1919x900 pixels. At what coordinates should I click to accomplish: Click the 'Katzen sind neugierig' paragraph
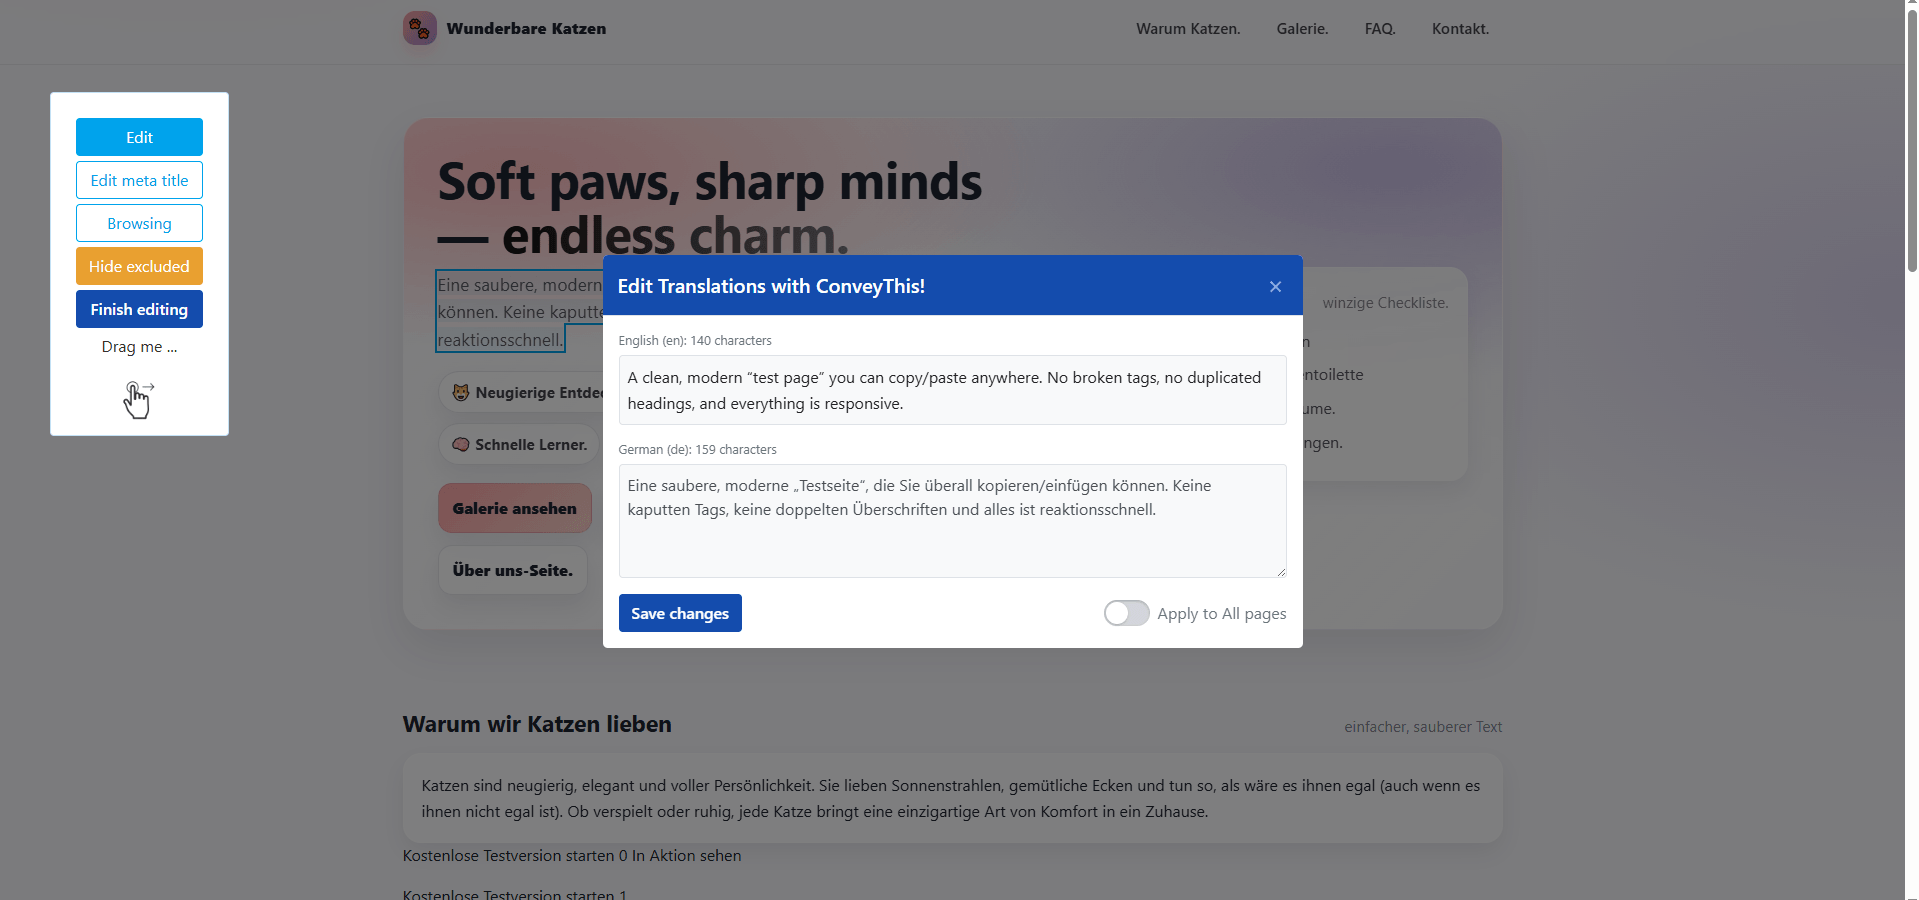pyautogui.click(x=951, y=798)
